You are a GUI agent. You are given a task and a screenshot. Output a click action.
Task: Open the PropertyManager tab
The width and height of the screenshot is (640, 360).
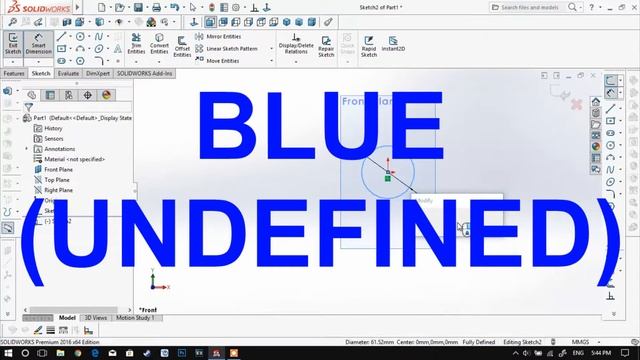click(50, 95)
